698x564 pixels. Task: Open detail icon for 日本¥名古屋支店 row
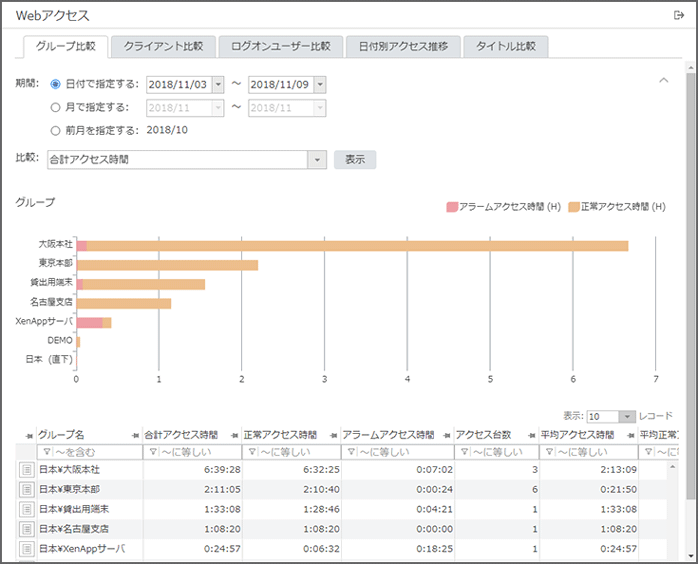[27, 529]
